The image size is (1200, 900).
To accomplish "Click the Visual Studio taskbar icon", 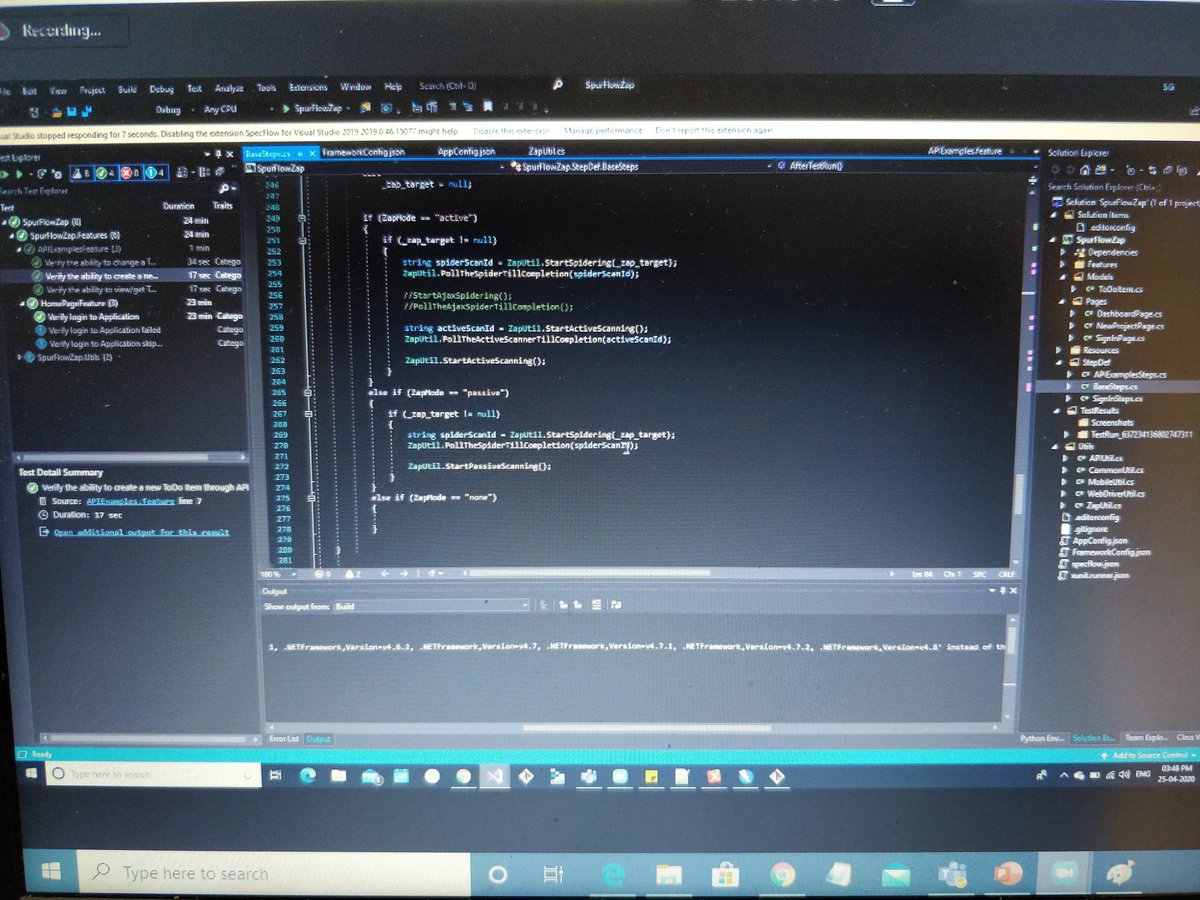I will [493, 776].
